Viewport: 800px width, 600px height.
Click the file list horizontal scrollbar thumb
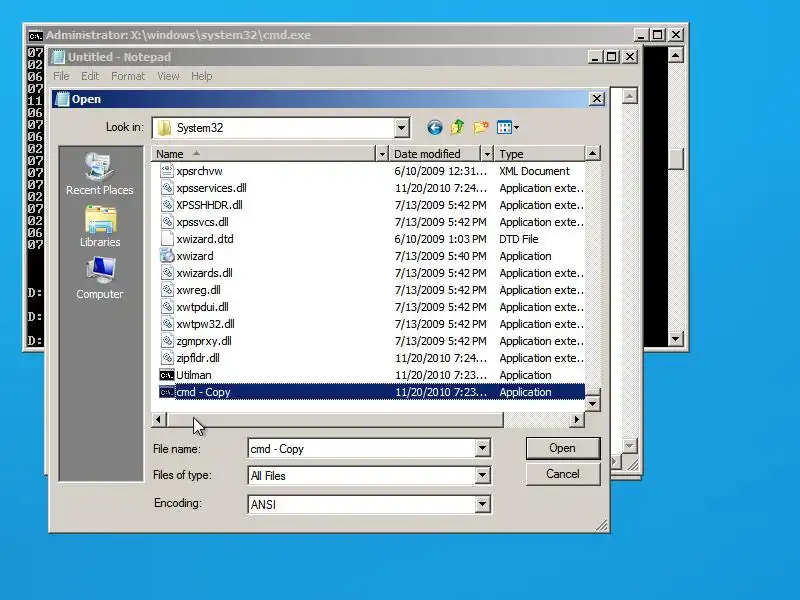click(334, 419)
